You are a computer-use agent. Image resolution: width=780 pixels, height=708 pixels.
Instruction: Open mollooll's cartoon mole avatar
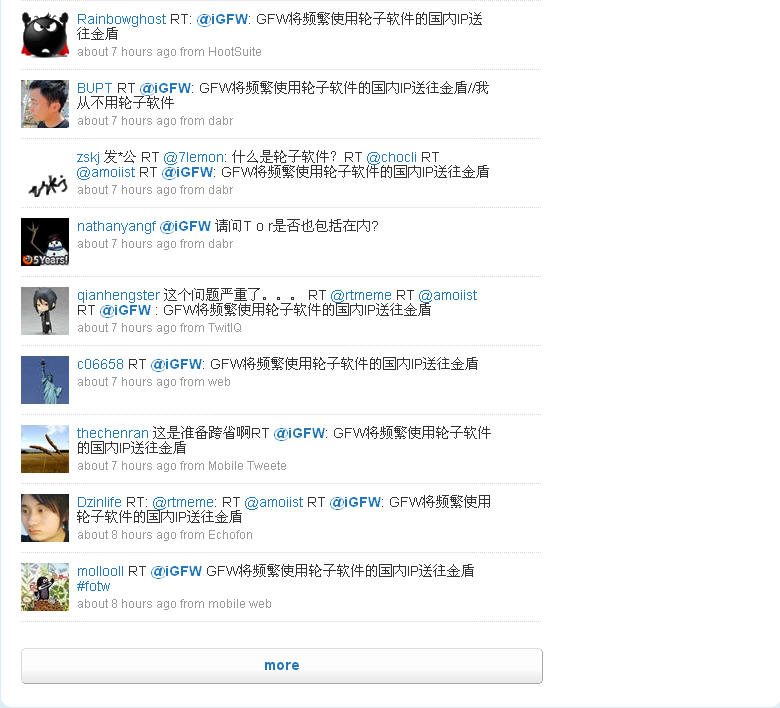coord(45,587)
